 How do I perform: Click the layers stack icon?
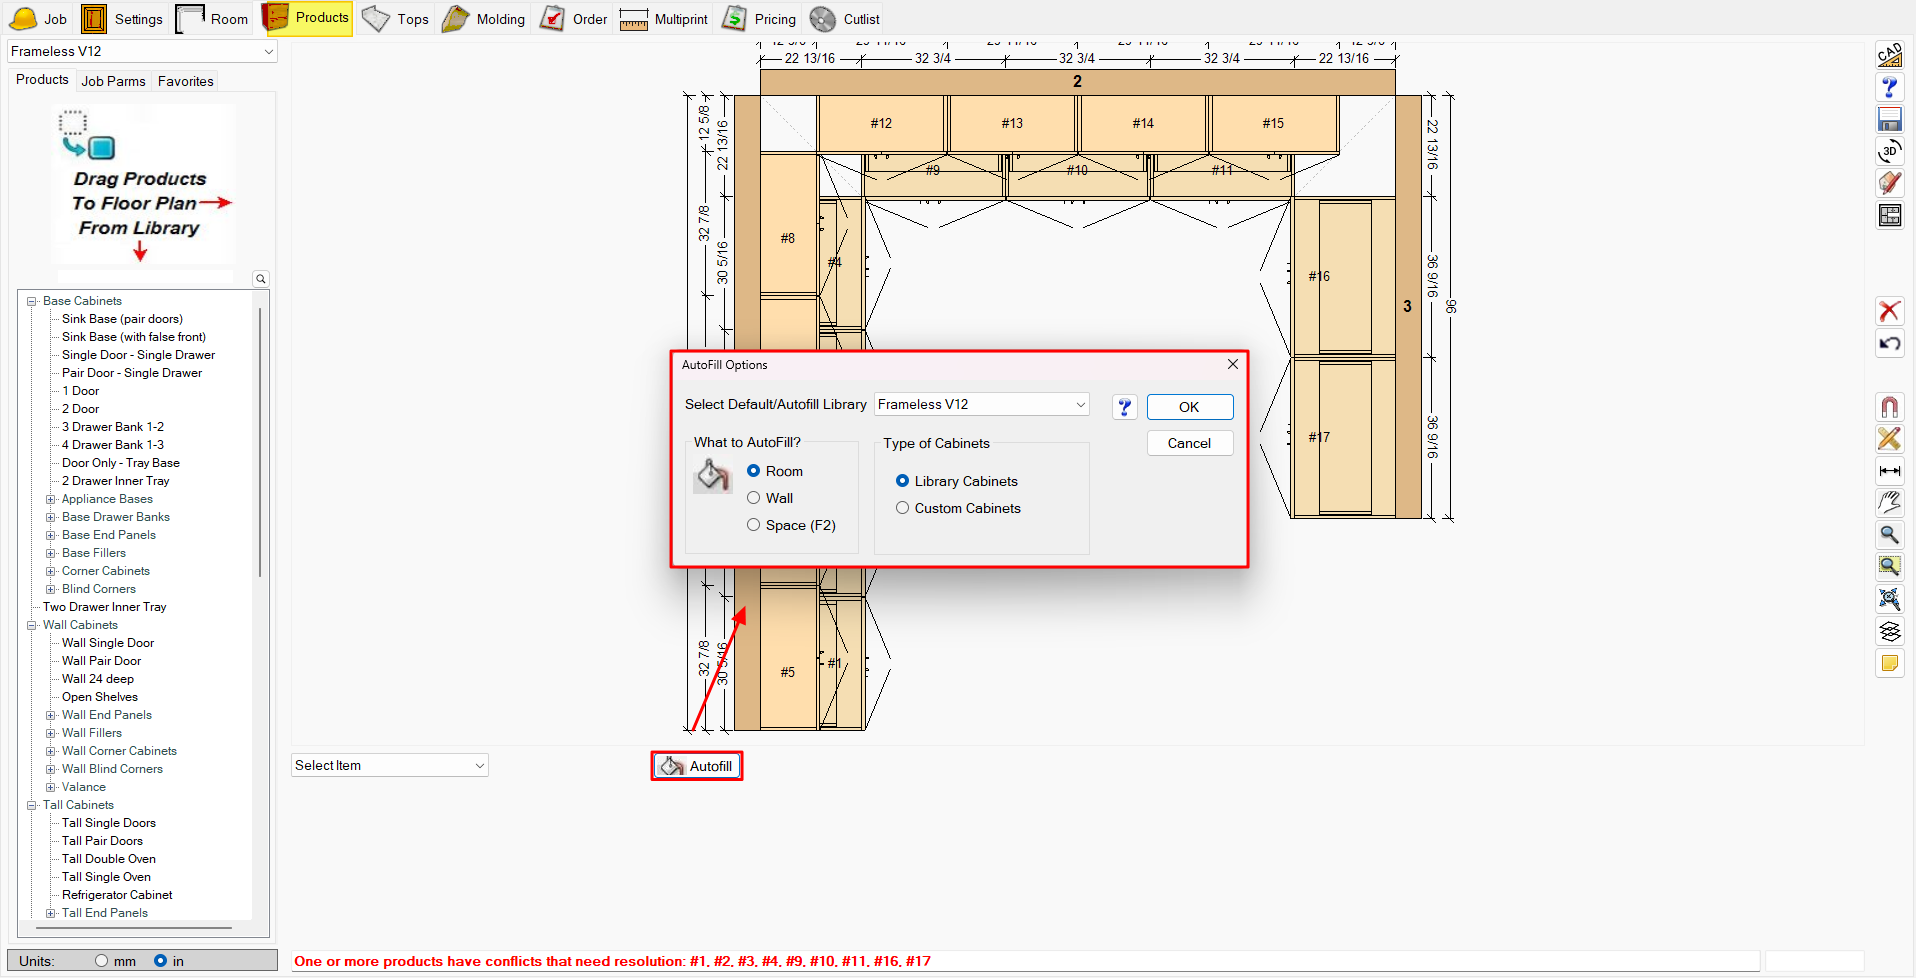pyautogui.click(x=1889, y=631)
